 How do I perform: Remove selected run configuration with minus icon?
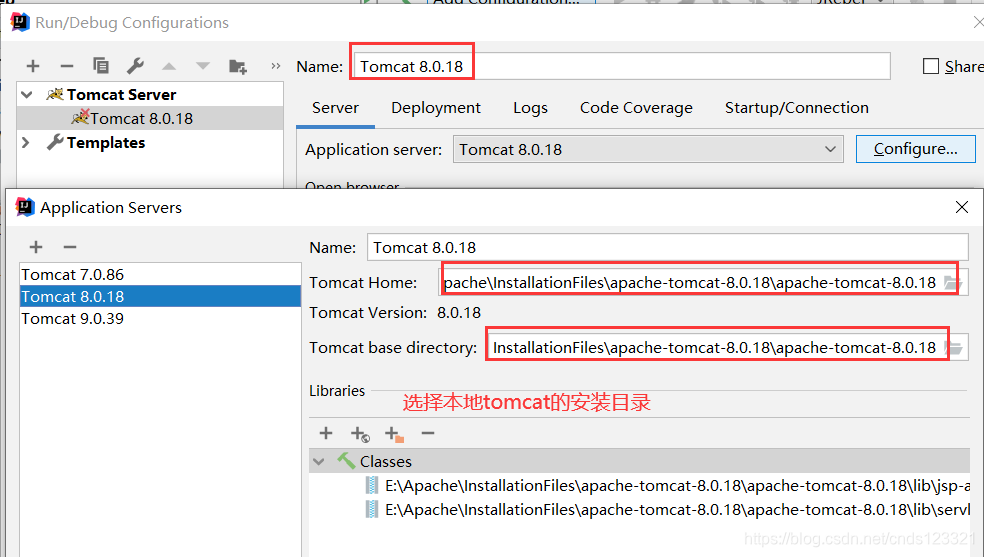67,66
